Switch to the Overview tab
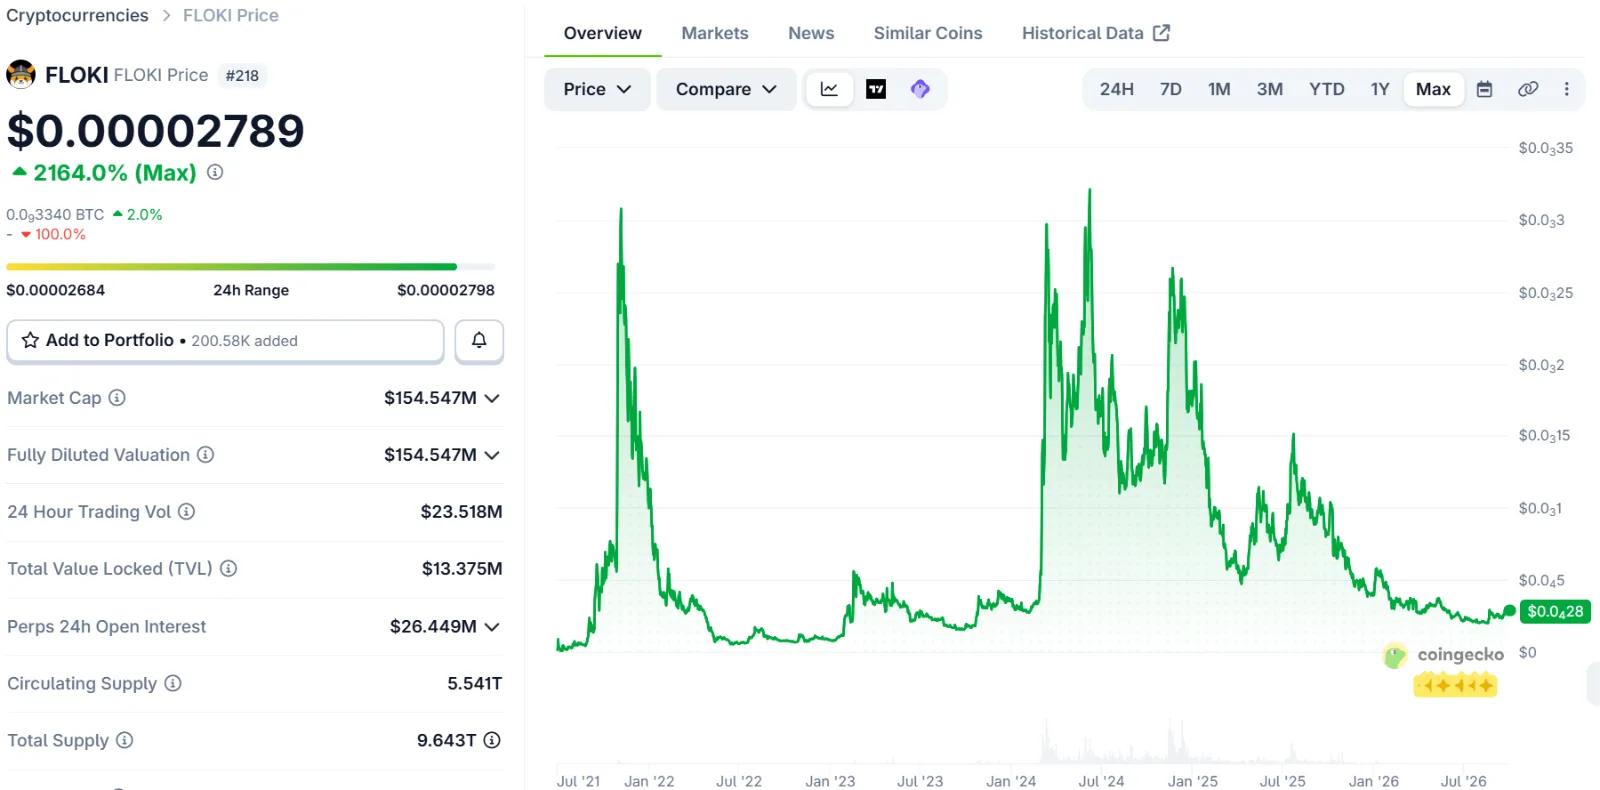This screenshot has width=1600, height=790. pyautogui.click(x=603, y=33)
